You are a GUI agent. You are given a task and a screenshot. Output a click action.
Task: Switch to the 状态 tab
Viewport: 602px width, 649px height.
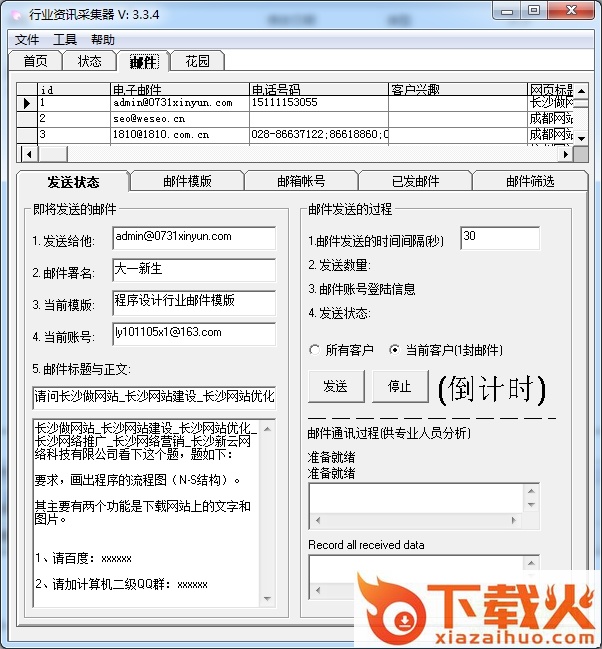click(x=89, y=61)
